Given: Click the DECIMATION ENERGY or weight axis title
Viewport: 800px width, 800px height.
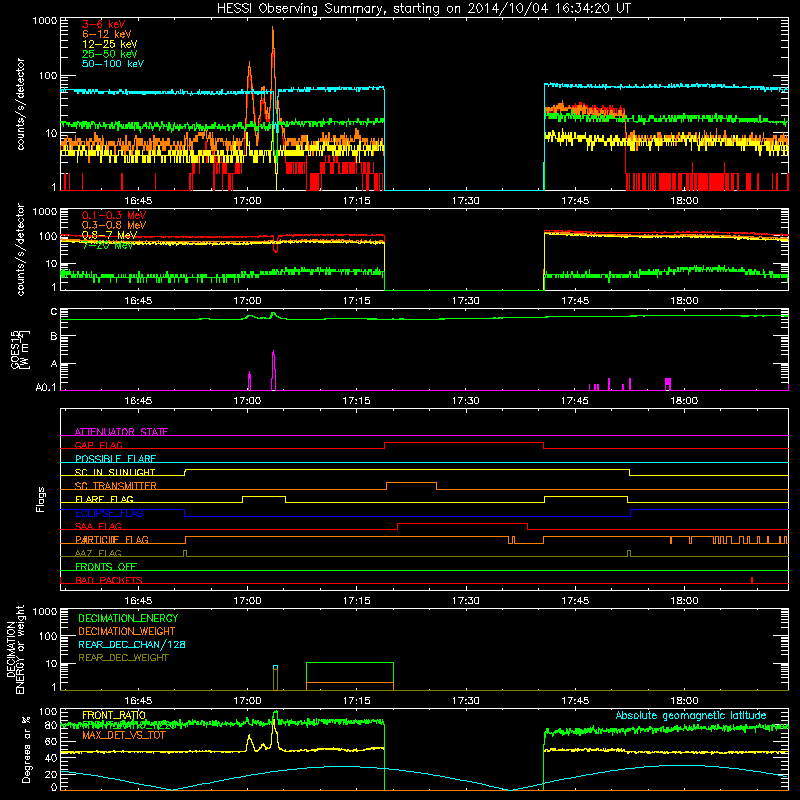Looking at the screenshot, I should (x=15, y=649).
